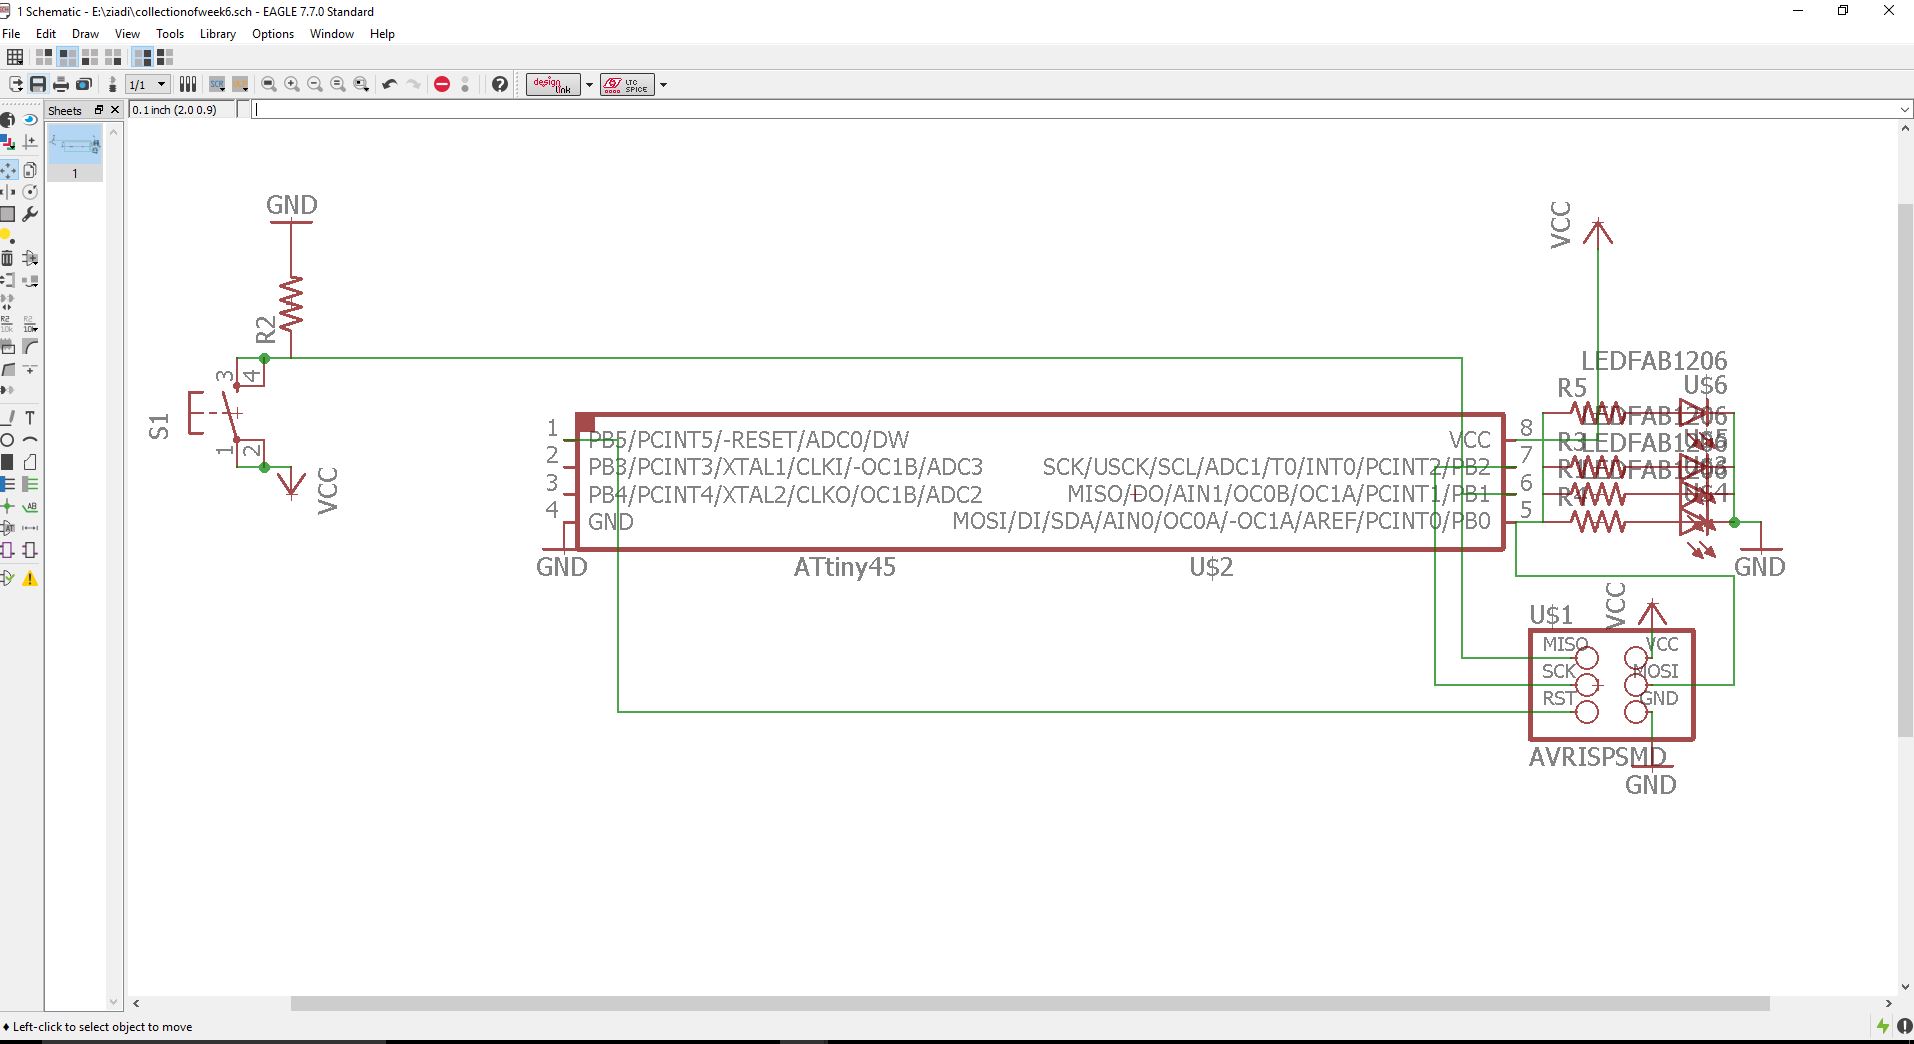Select the Text tool
The width and height of the screenshot is (1914, 1044).
point(30,418)
